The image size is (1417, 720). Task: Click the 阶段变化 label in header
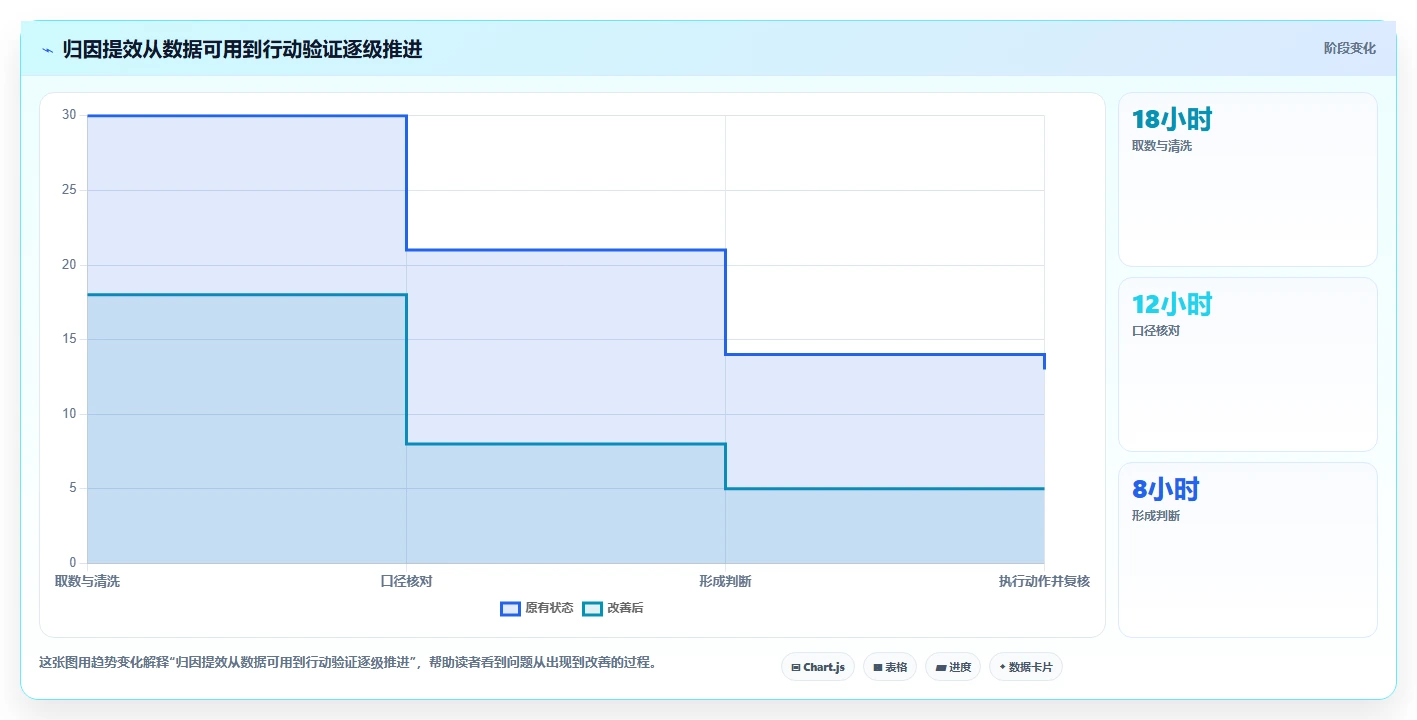(x=1349, y=48)
